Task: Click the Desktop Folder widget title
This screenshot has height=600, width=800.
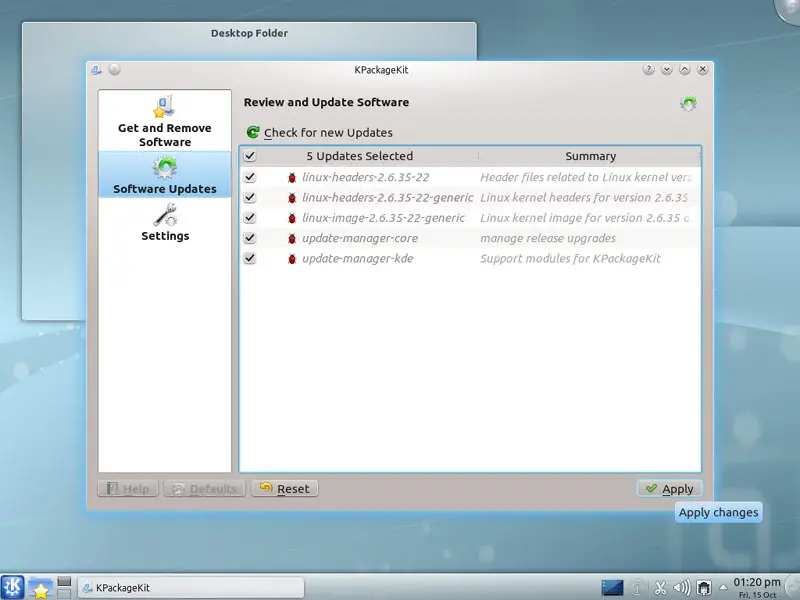Action: click(249, 33)
